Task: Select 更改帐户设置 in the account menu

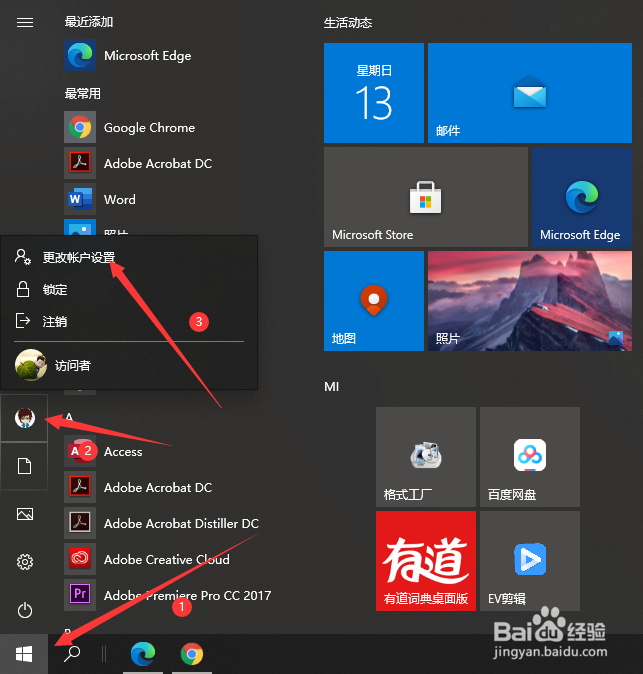Action: point(129,257)
